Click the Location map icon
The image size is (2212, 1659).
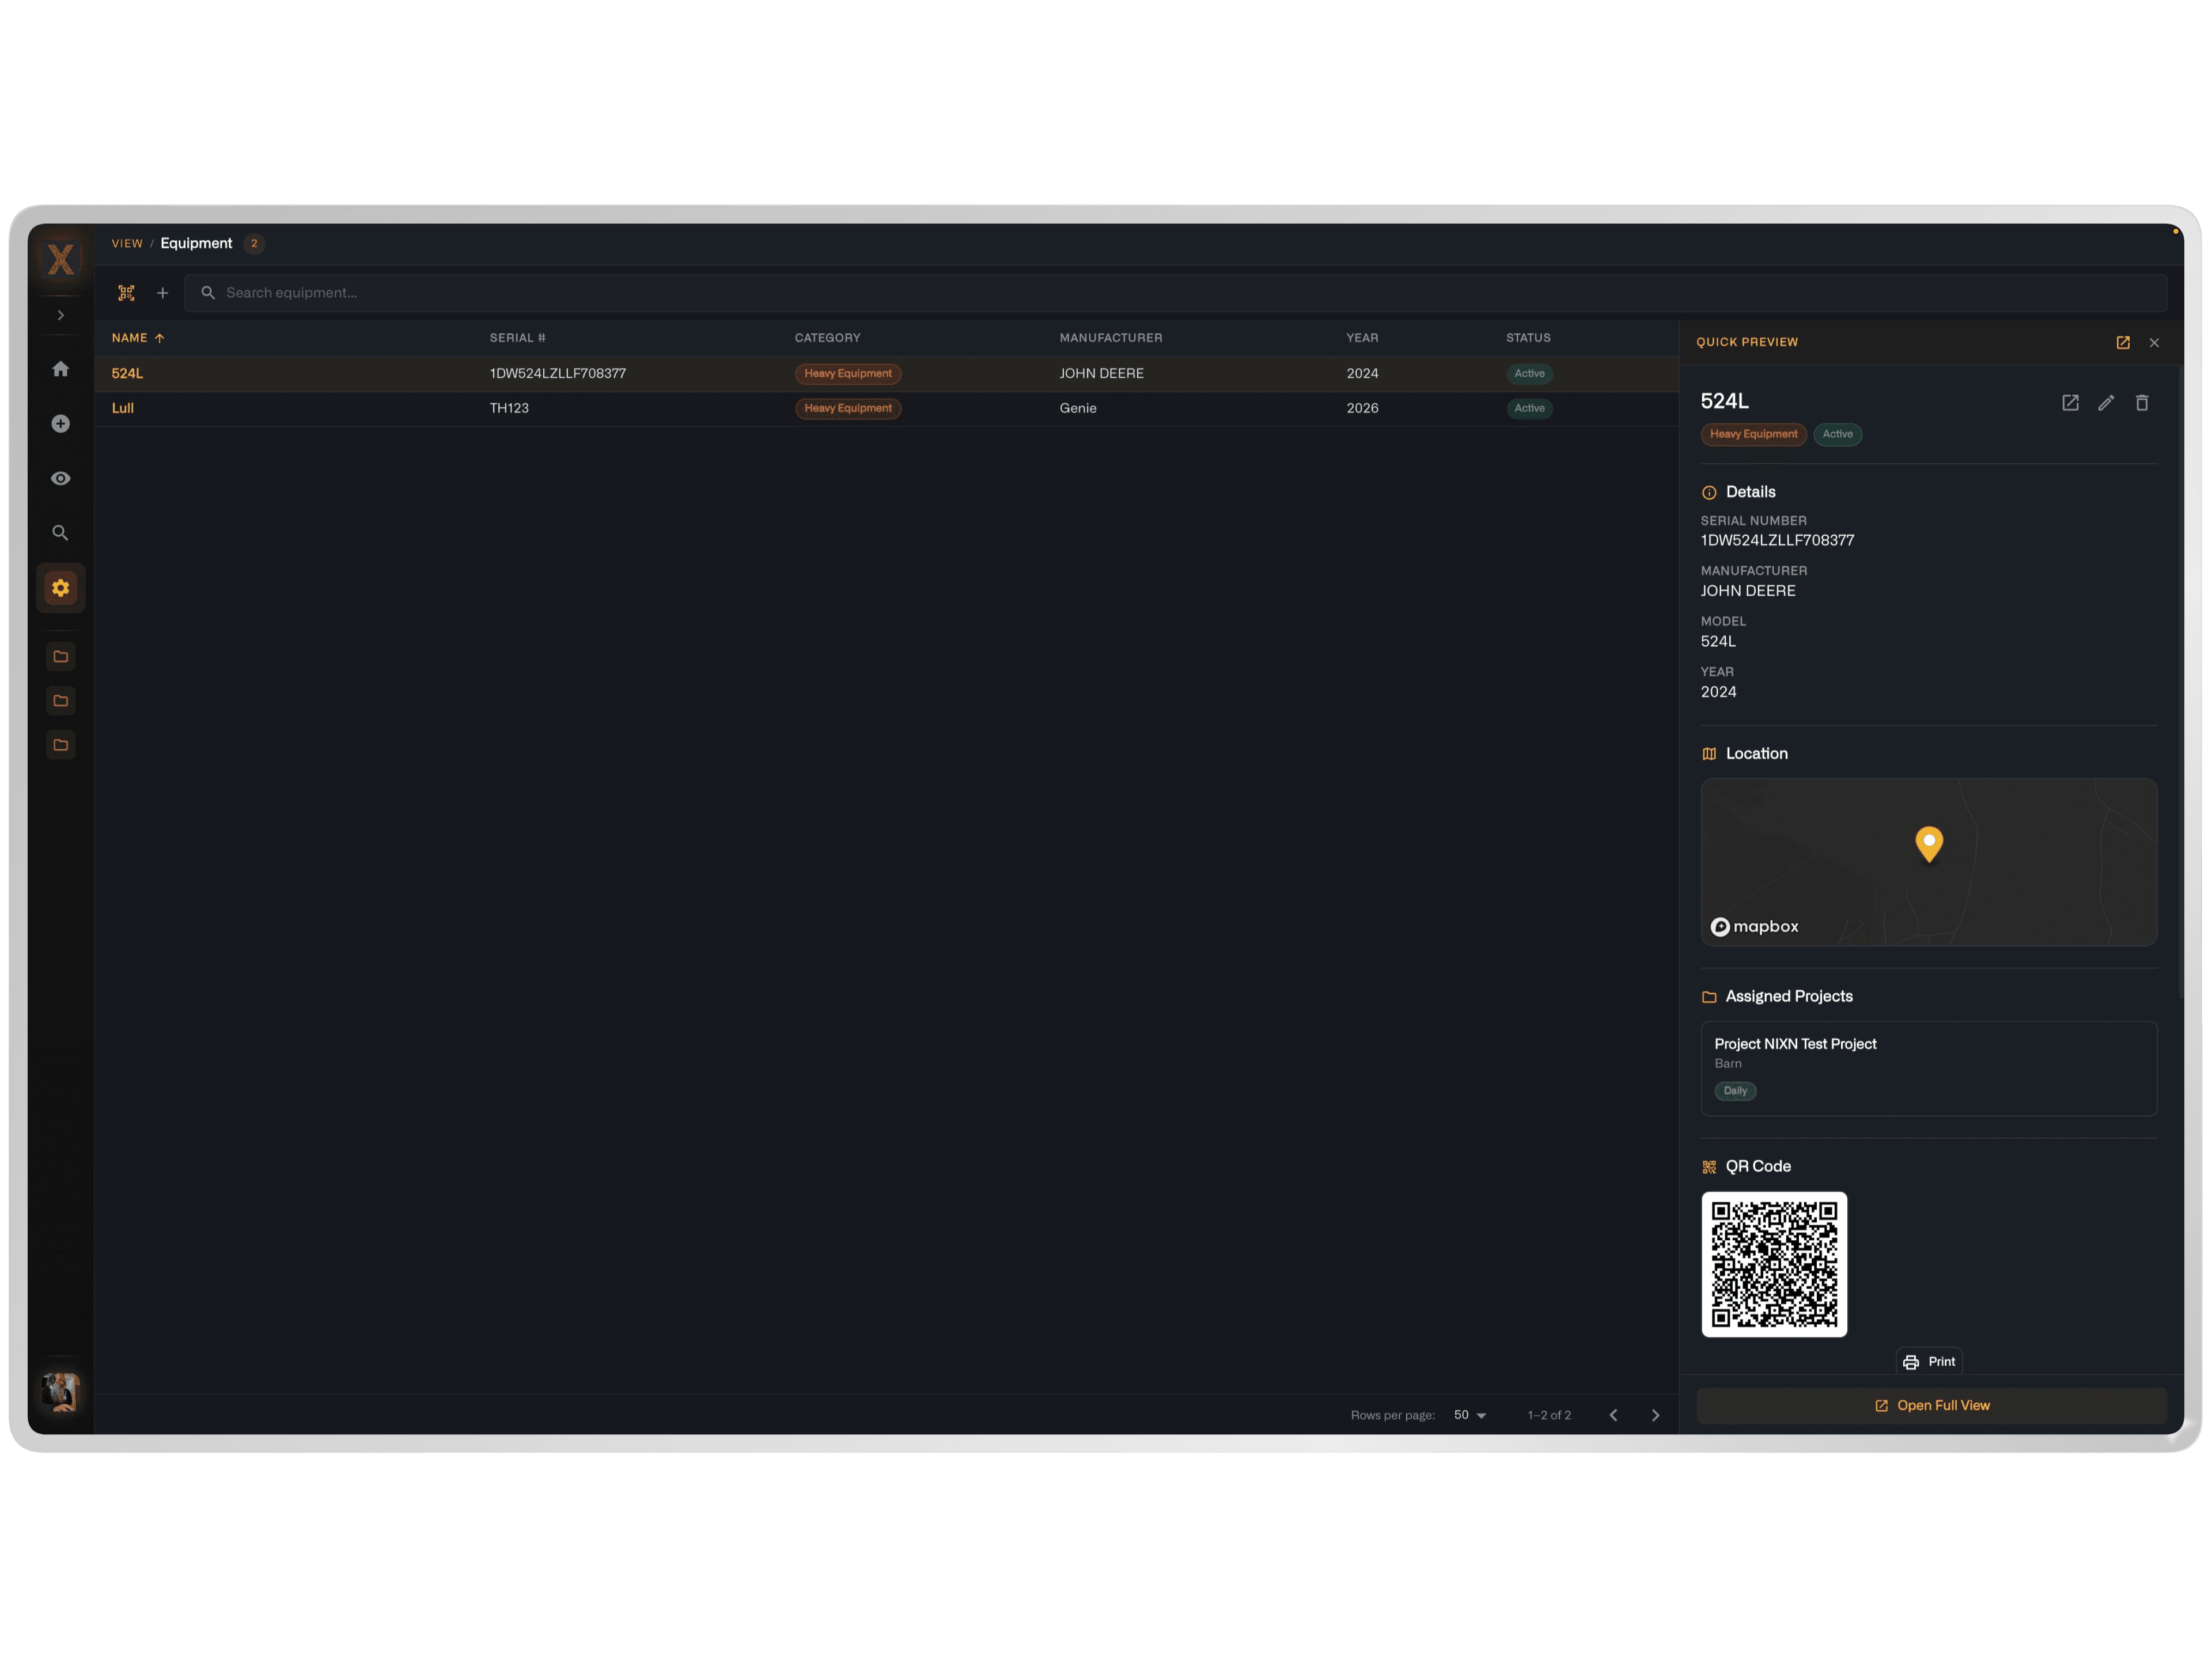click(x=1709, y=754)
